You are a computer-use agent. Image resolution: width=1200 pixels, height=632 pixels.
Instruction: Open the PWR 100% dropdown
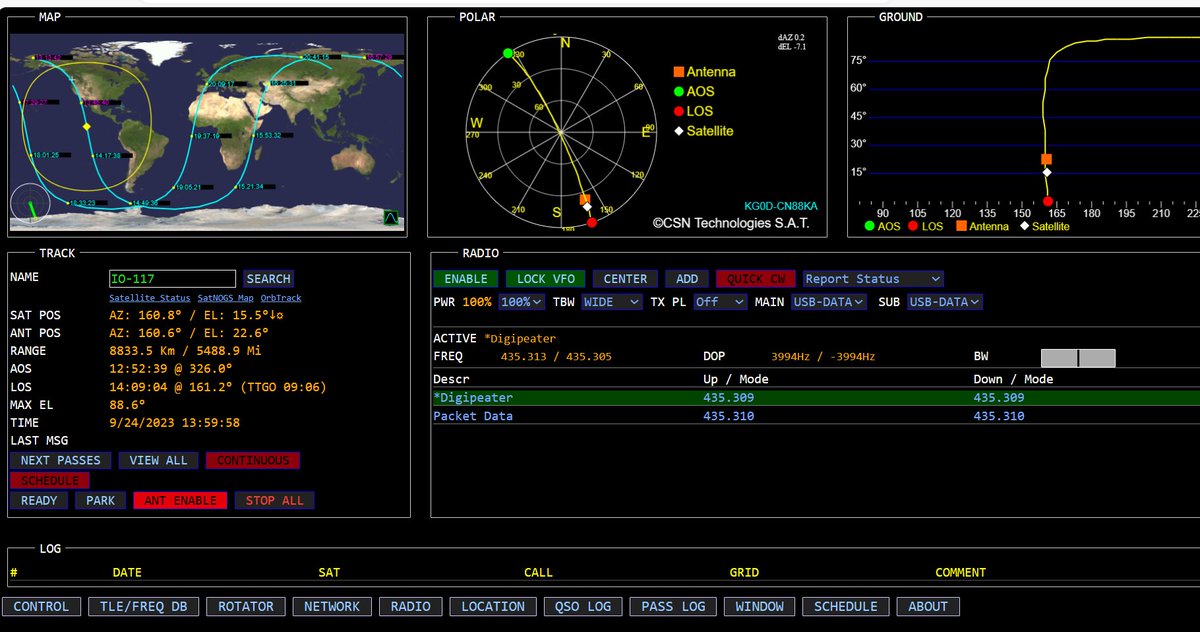coord(521,301)
